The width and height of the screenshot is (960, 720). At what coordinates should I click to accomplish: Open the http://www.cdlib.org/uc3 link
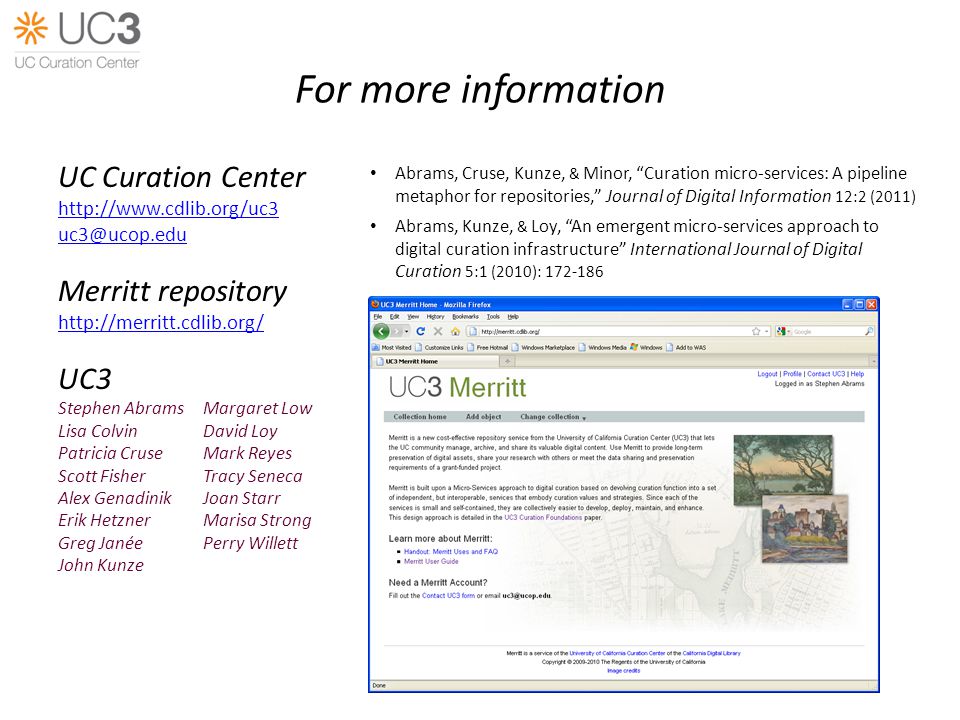coord(168,208)
